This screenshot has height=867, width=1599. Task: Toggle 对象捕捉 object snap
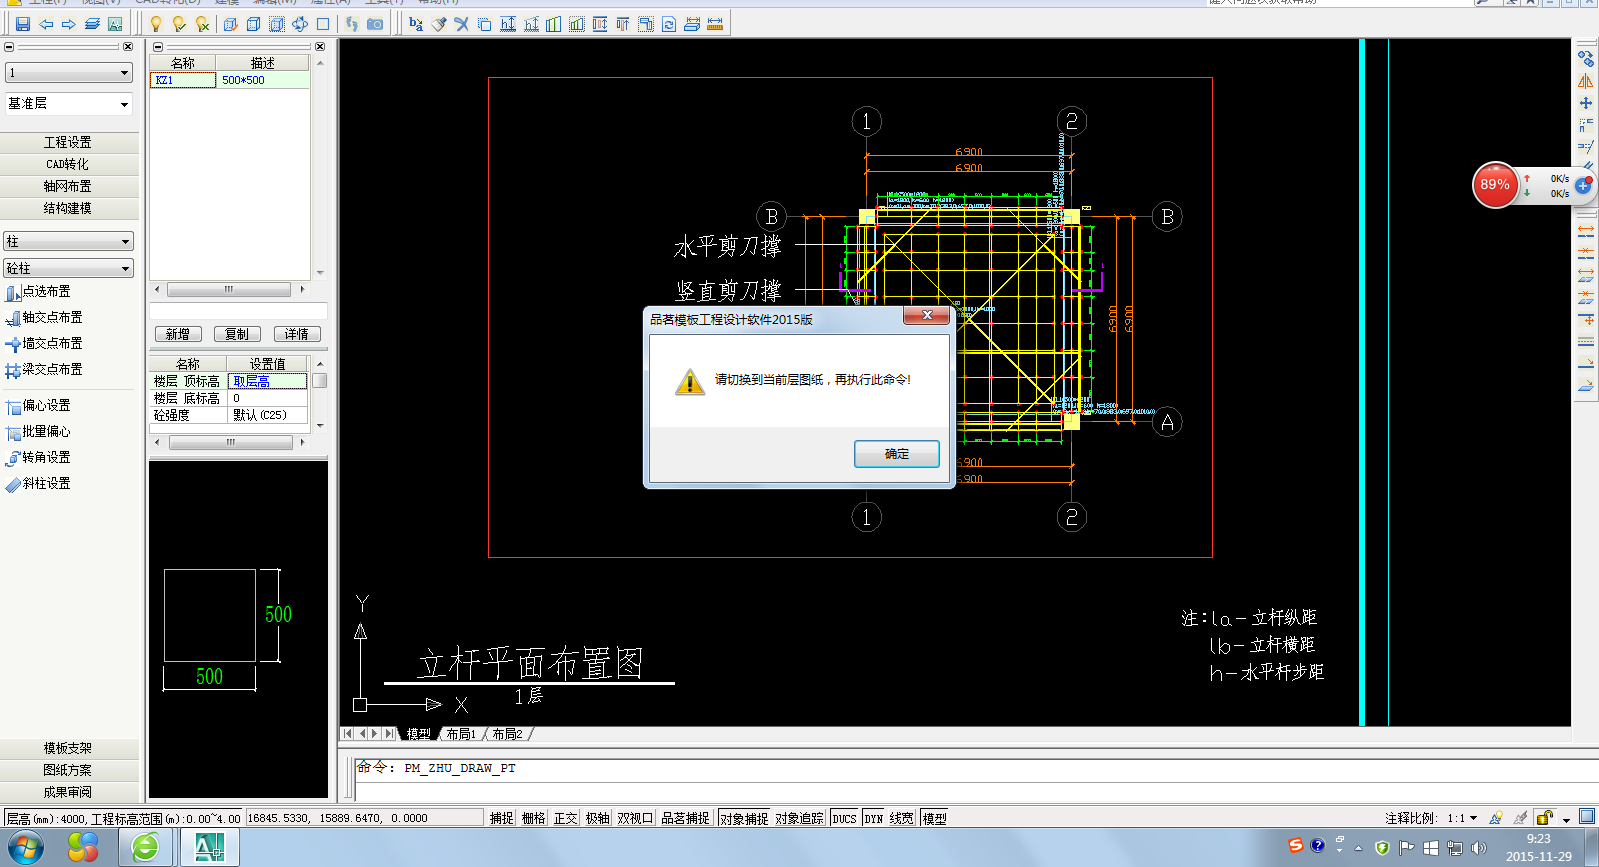(744, 818)
